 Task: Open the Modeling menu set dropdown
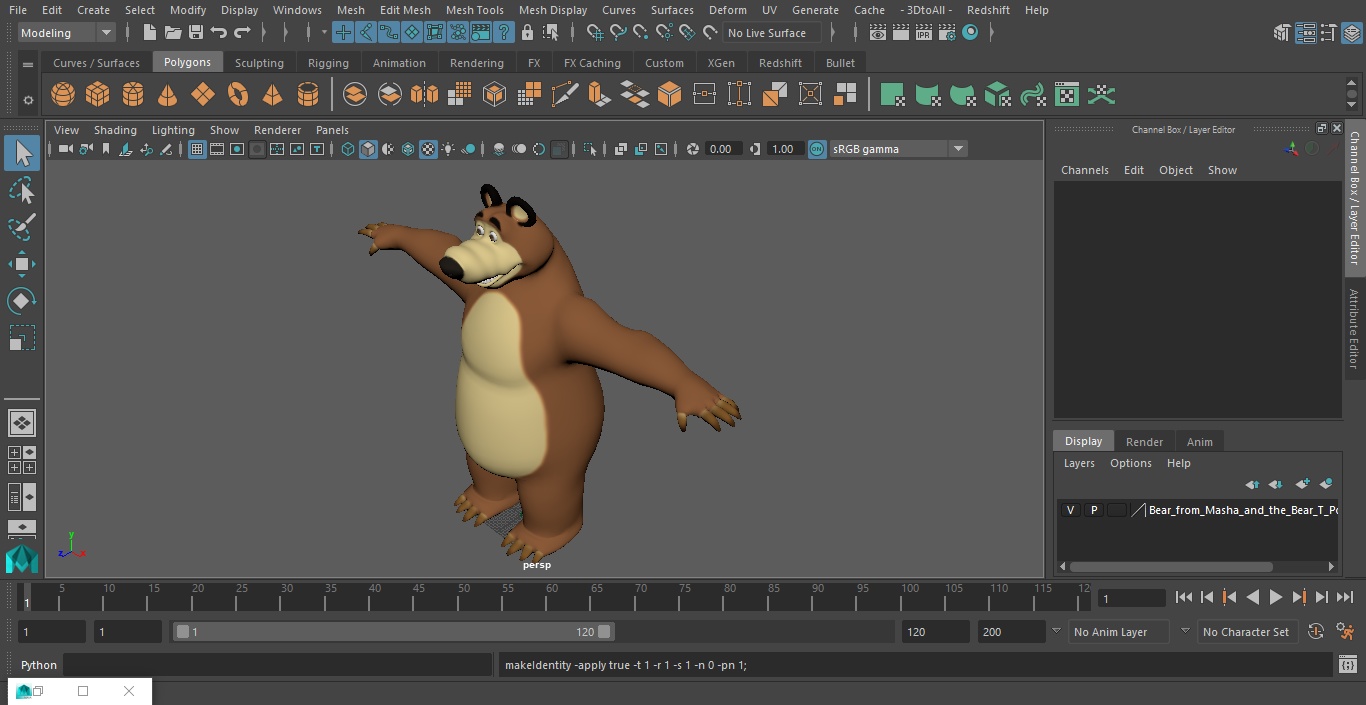point(67,33)
